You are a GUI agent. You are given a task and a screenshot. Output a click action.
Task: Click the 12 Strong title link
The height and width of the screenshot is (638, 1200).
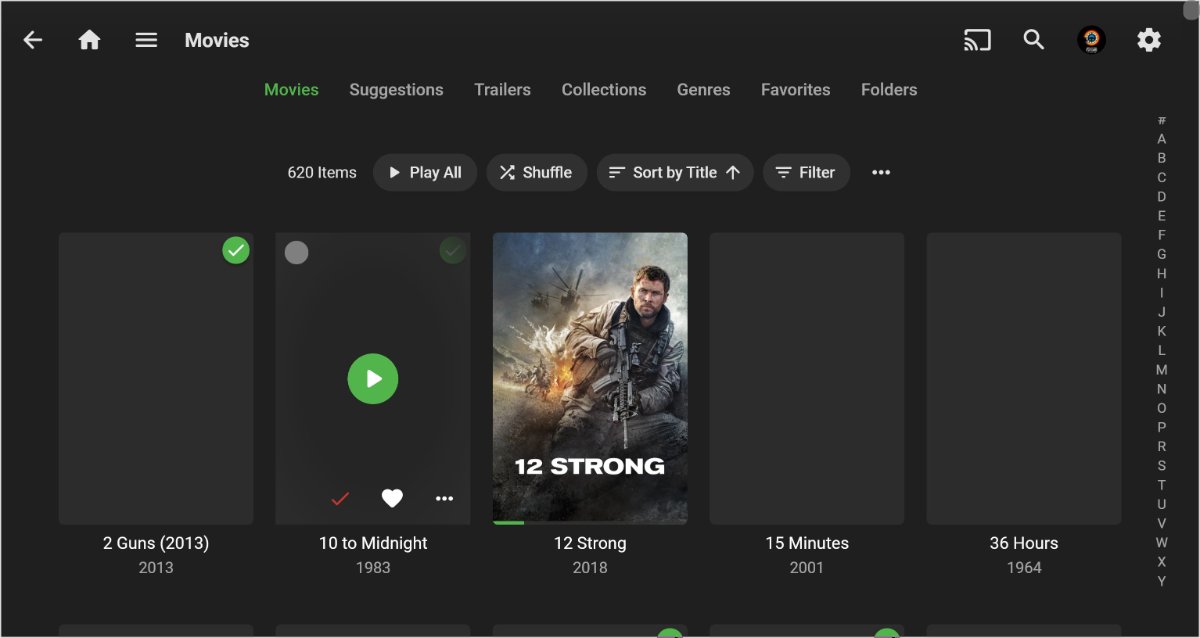coord(590,543)
